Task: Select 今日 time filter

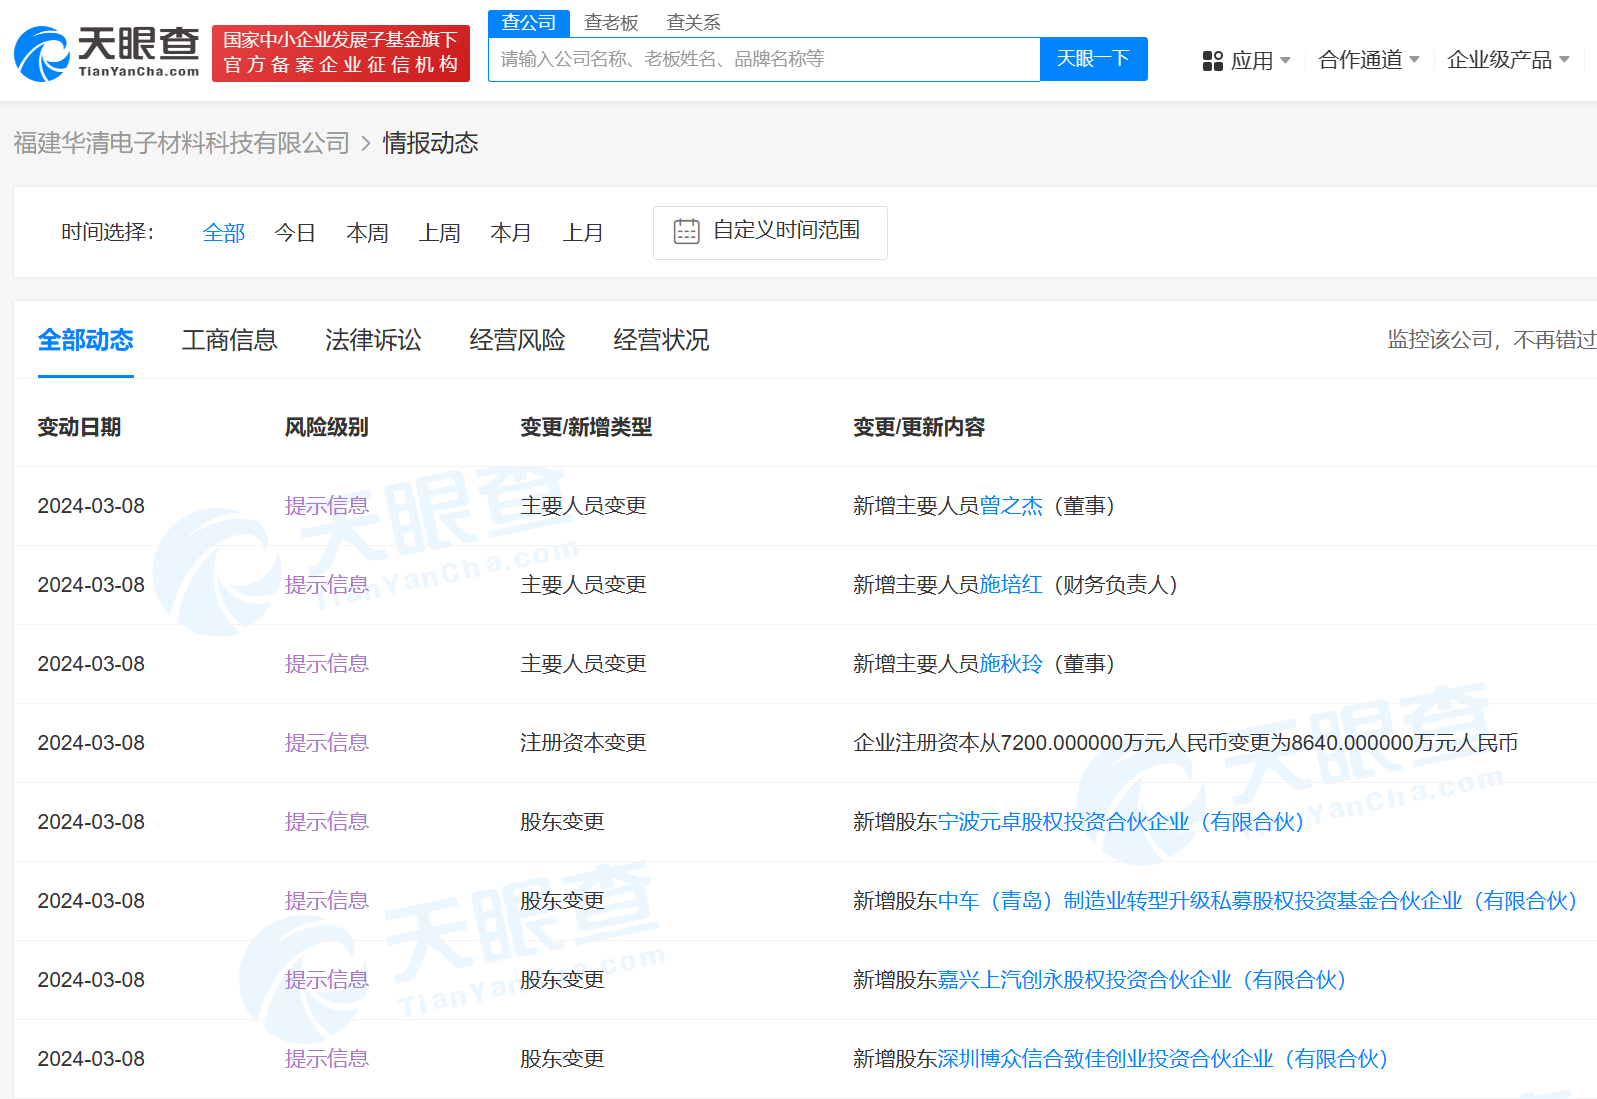Action: 295,233
